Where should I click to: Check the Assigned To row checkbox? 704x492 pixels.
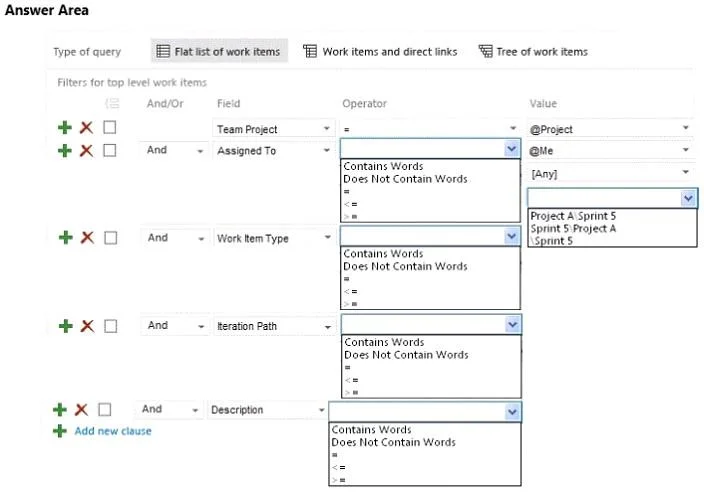[110, 150]
